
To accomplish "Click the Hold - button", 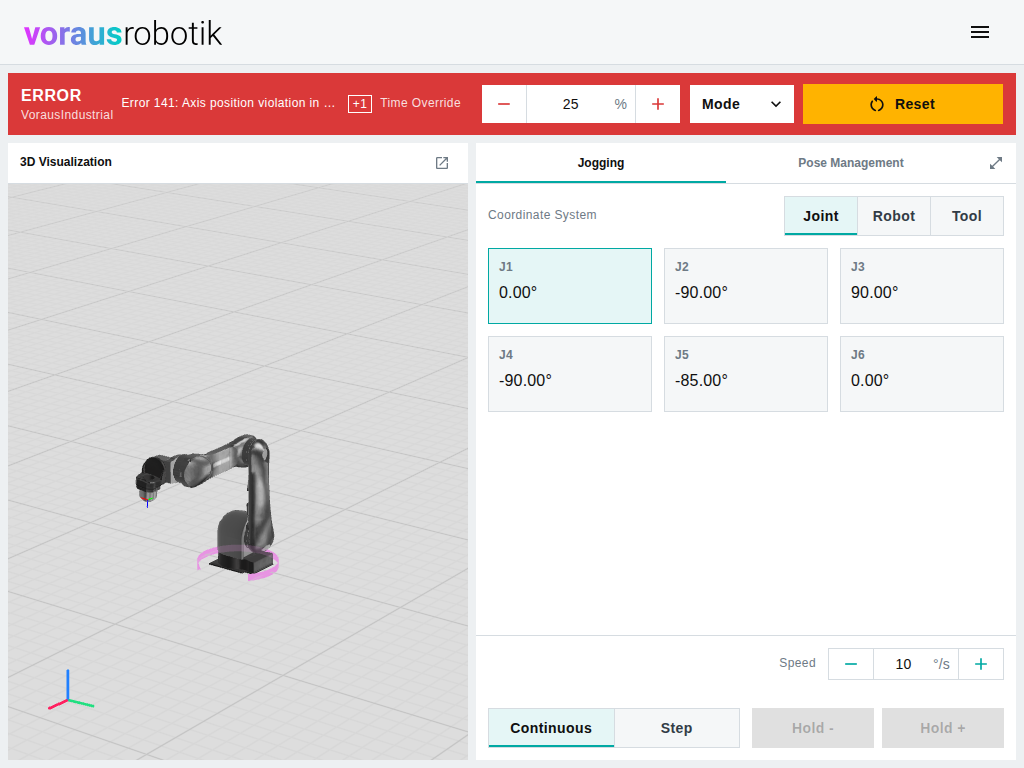I will pyautogui.click(x=812, y=728).
